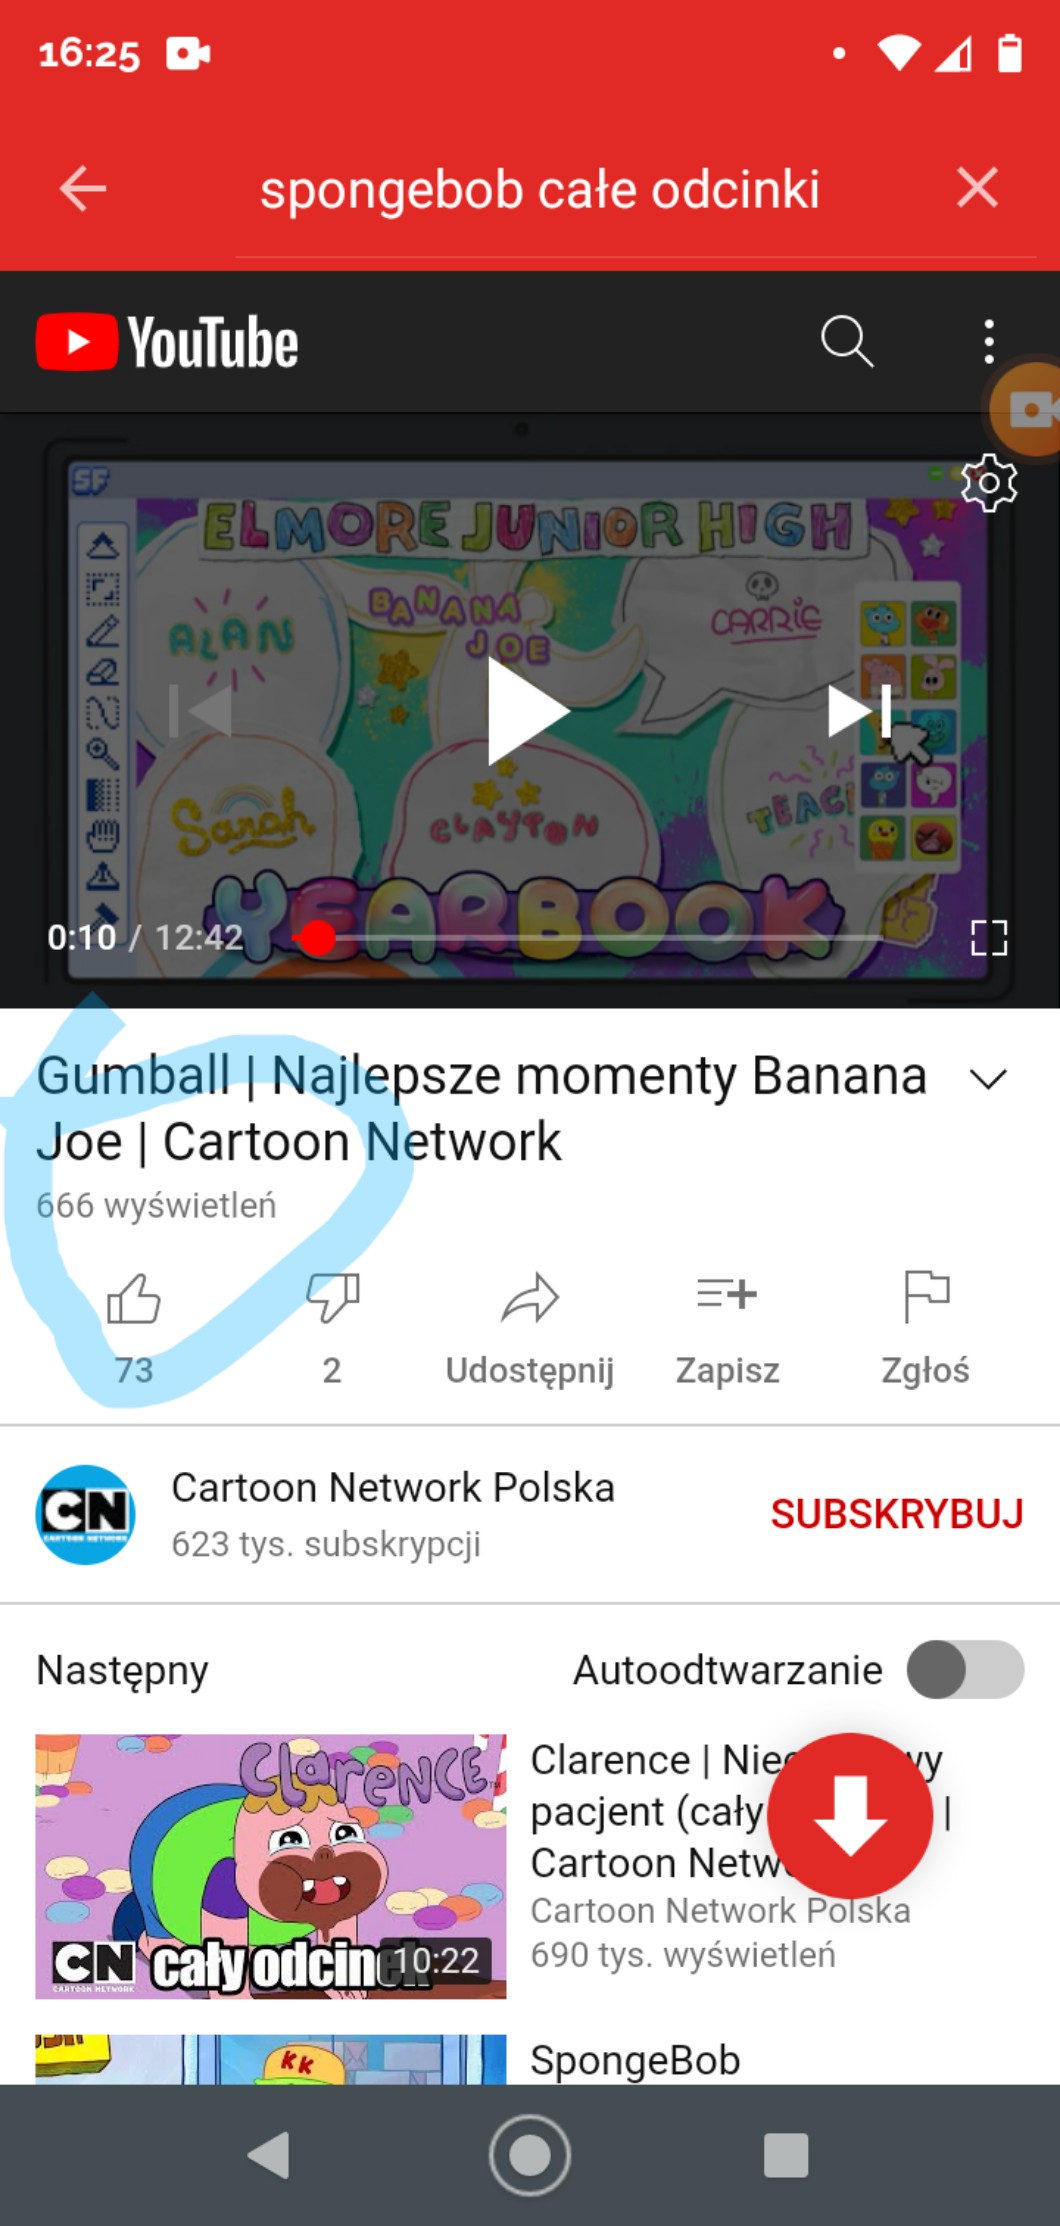Image resolution: width=1060 pixels, height=2226 pixels.
Task: Toggle the Autoodtwarzanie switch
Action: [x=965, y=1669]
